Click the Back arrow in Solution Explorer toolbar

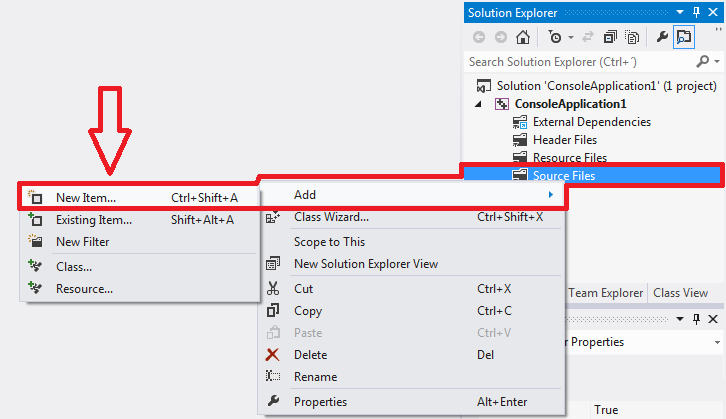(x=479, y=37)
